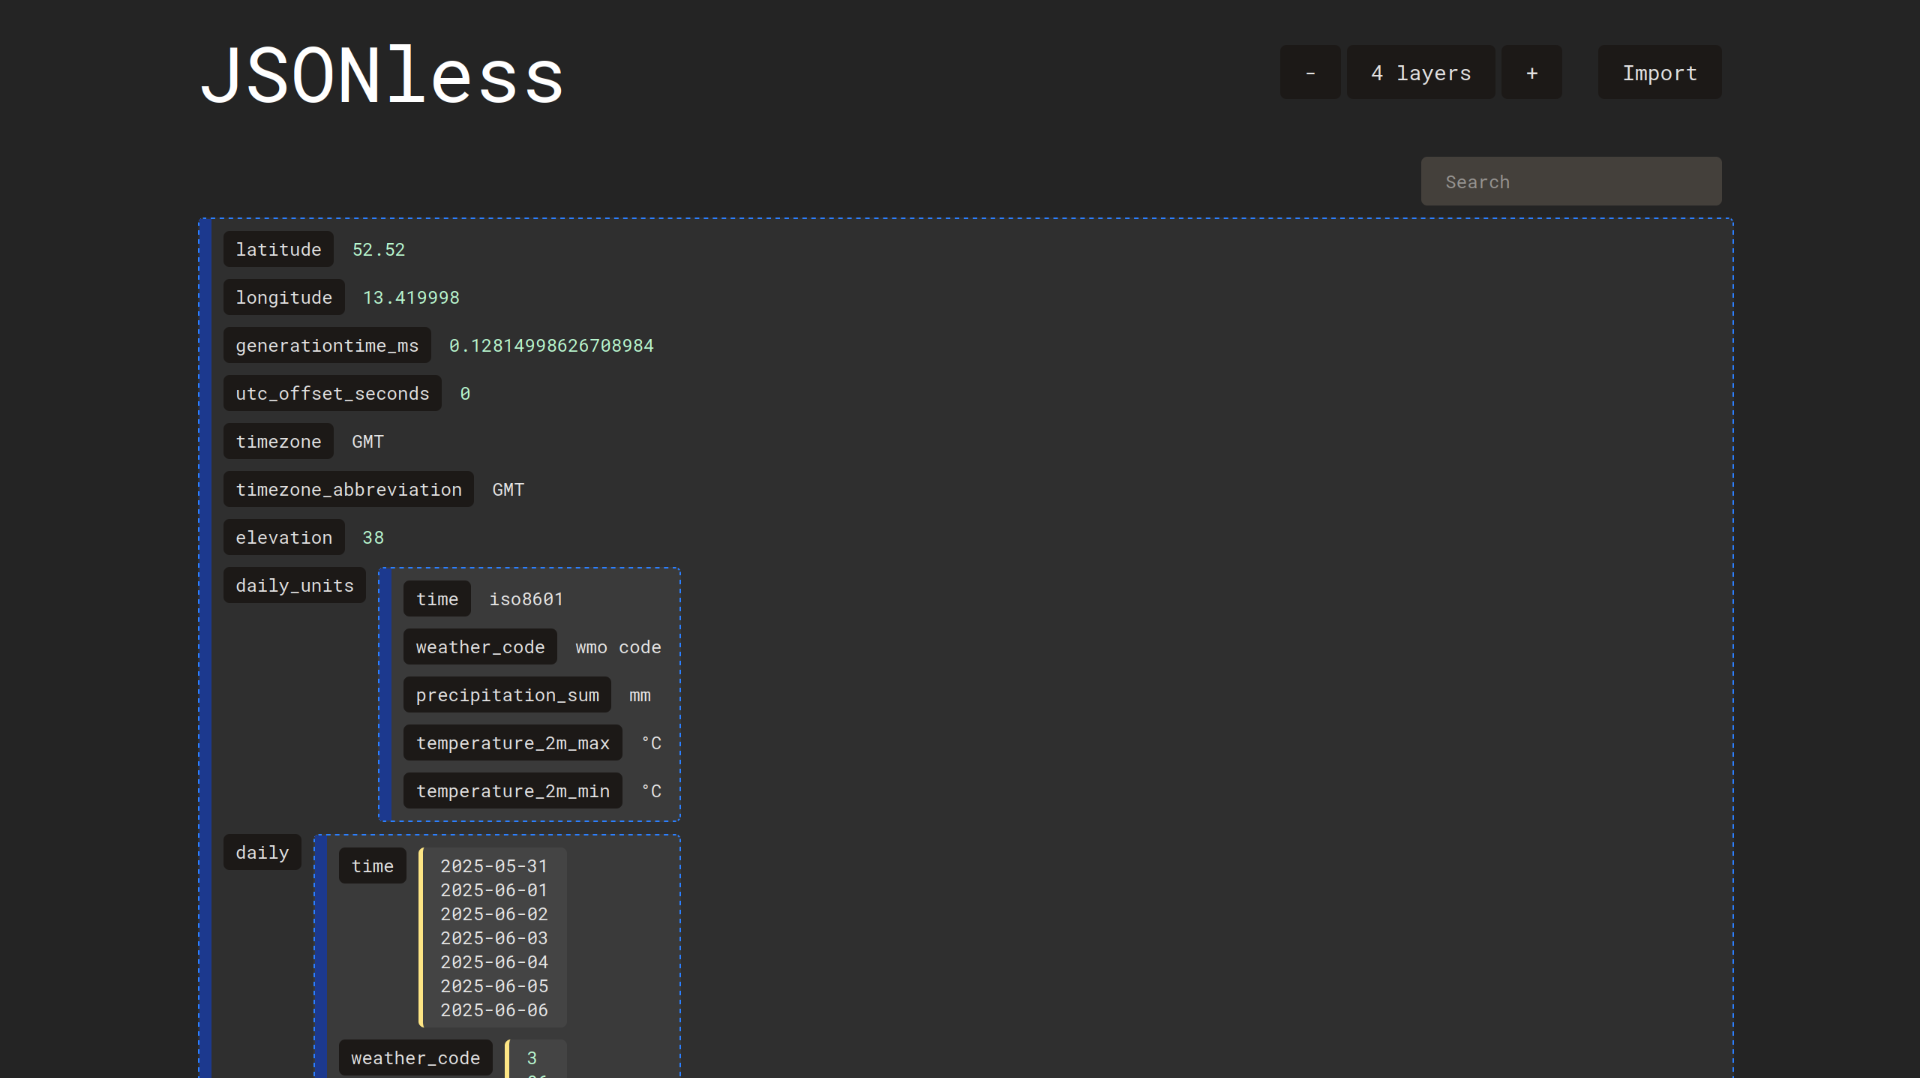This screenshot has height=1078, width=1920.
Task: Collapse the time key under daily
Action: (372, 866)
